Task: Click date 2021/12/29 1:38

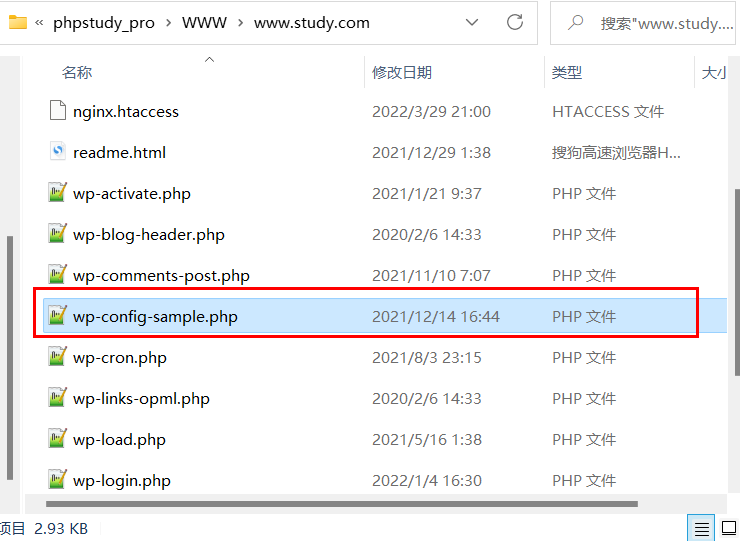Action: click(431, 153)
